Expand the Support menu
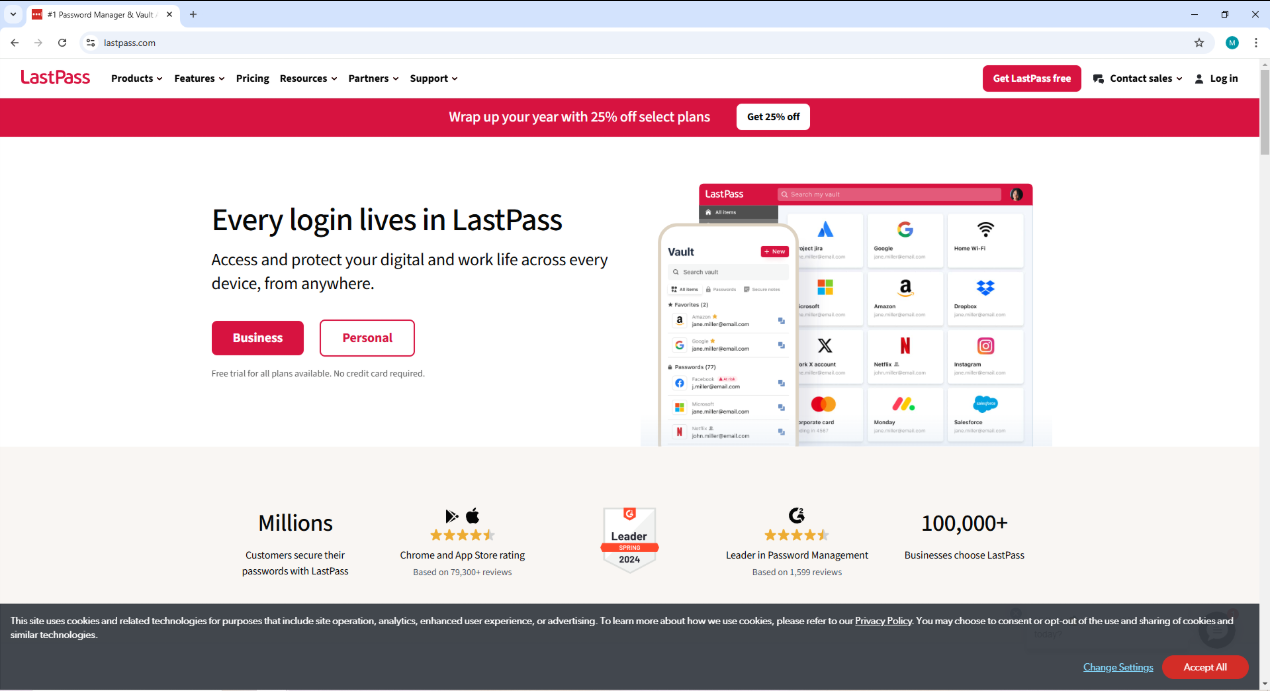 point(433,78)
